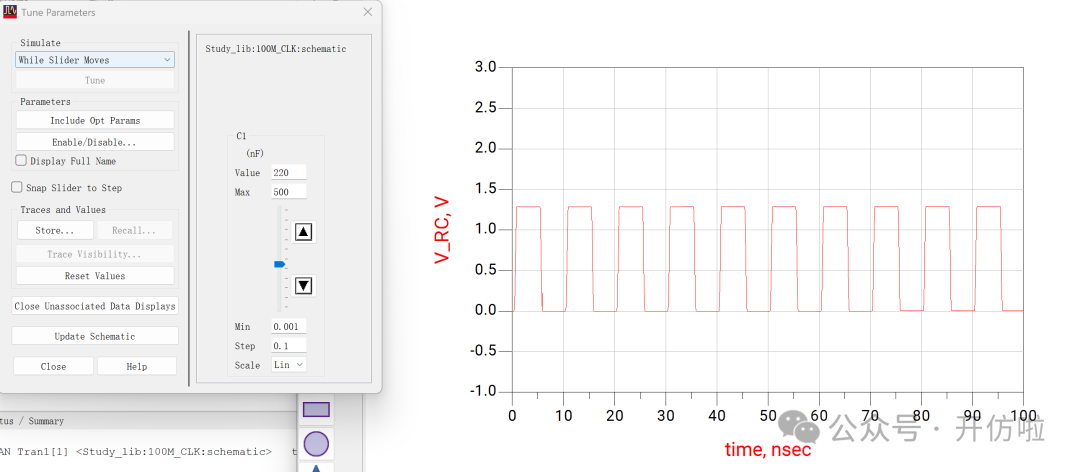This screenshot has height=472, width=1080.
Task: Open the Enable/Disable... parameters dialog
Action: tap(95, 142)
